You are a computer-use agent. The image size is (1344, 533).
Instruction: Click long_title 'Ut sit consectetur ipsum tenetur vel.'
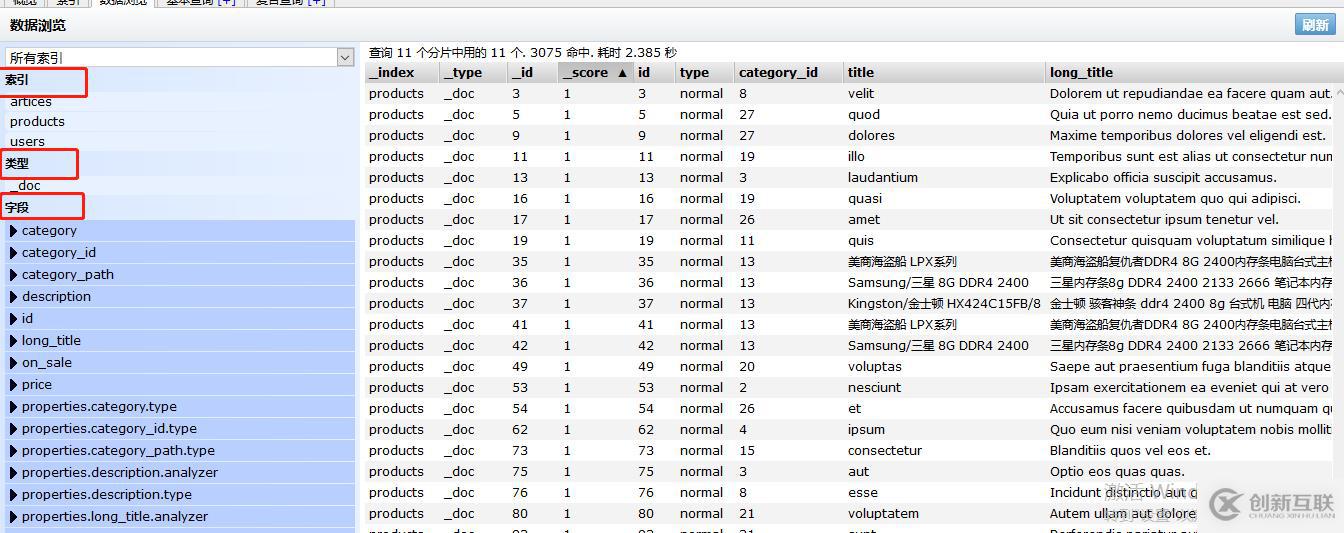click(1164, 219)
